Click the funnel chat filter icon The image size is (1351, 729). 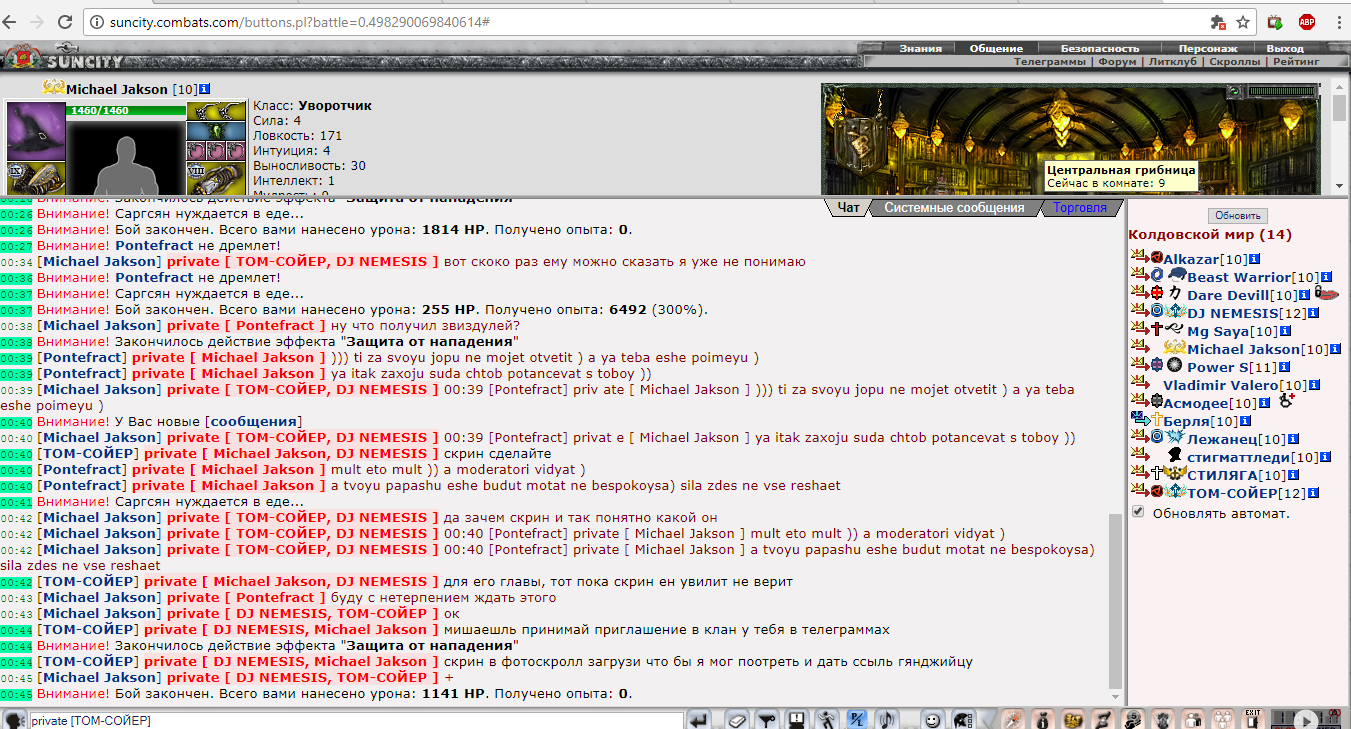pyautogui.click(x=767, y=719)
